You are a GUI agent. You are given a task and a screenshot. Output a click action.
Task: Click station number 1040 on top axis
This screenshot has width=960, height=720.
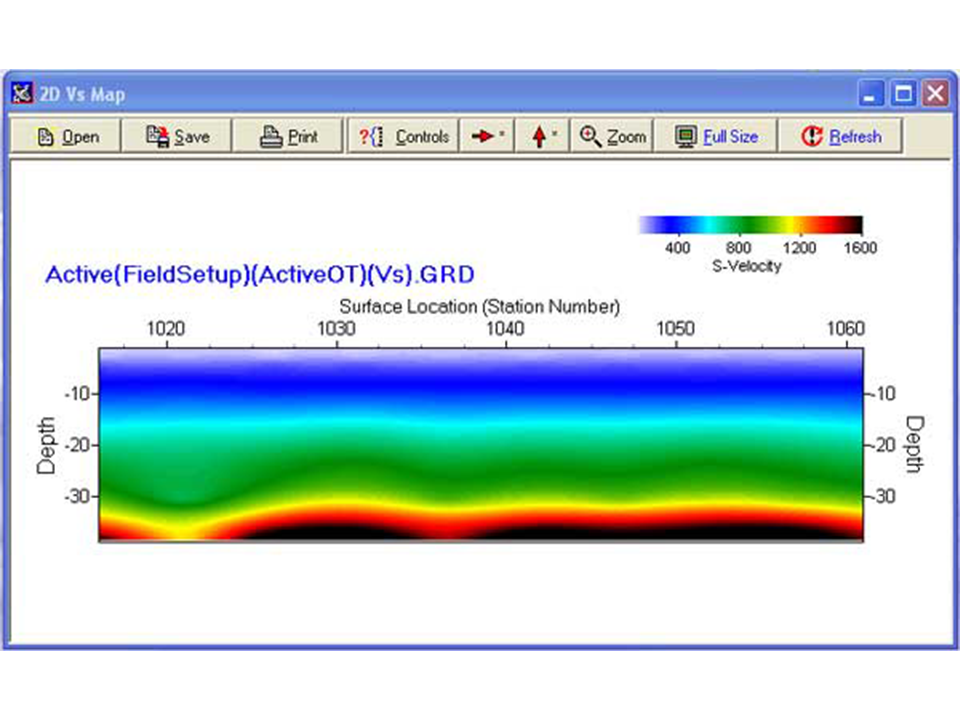point(505,329)
